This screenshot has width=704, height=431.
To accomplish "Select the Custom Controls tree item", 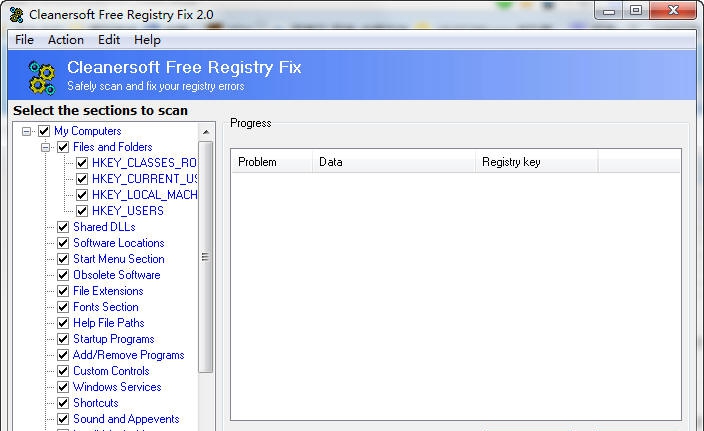I will point(111,371).
